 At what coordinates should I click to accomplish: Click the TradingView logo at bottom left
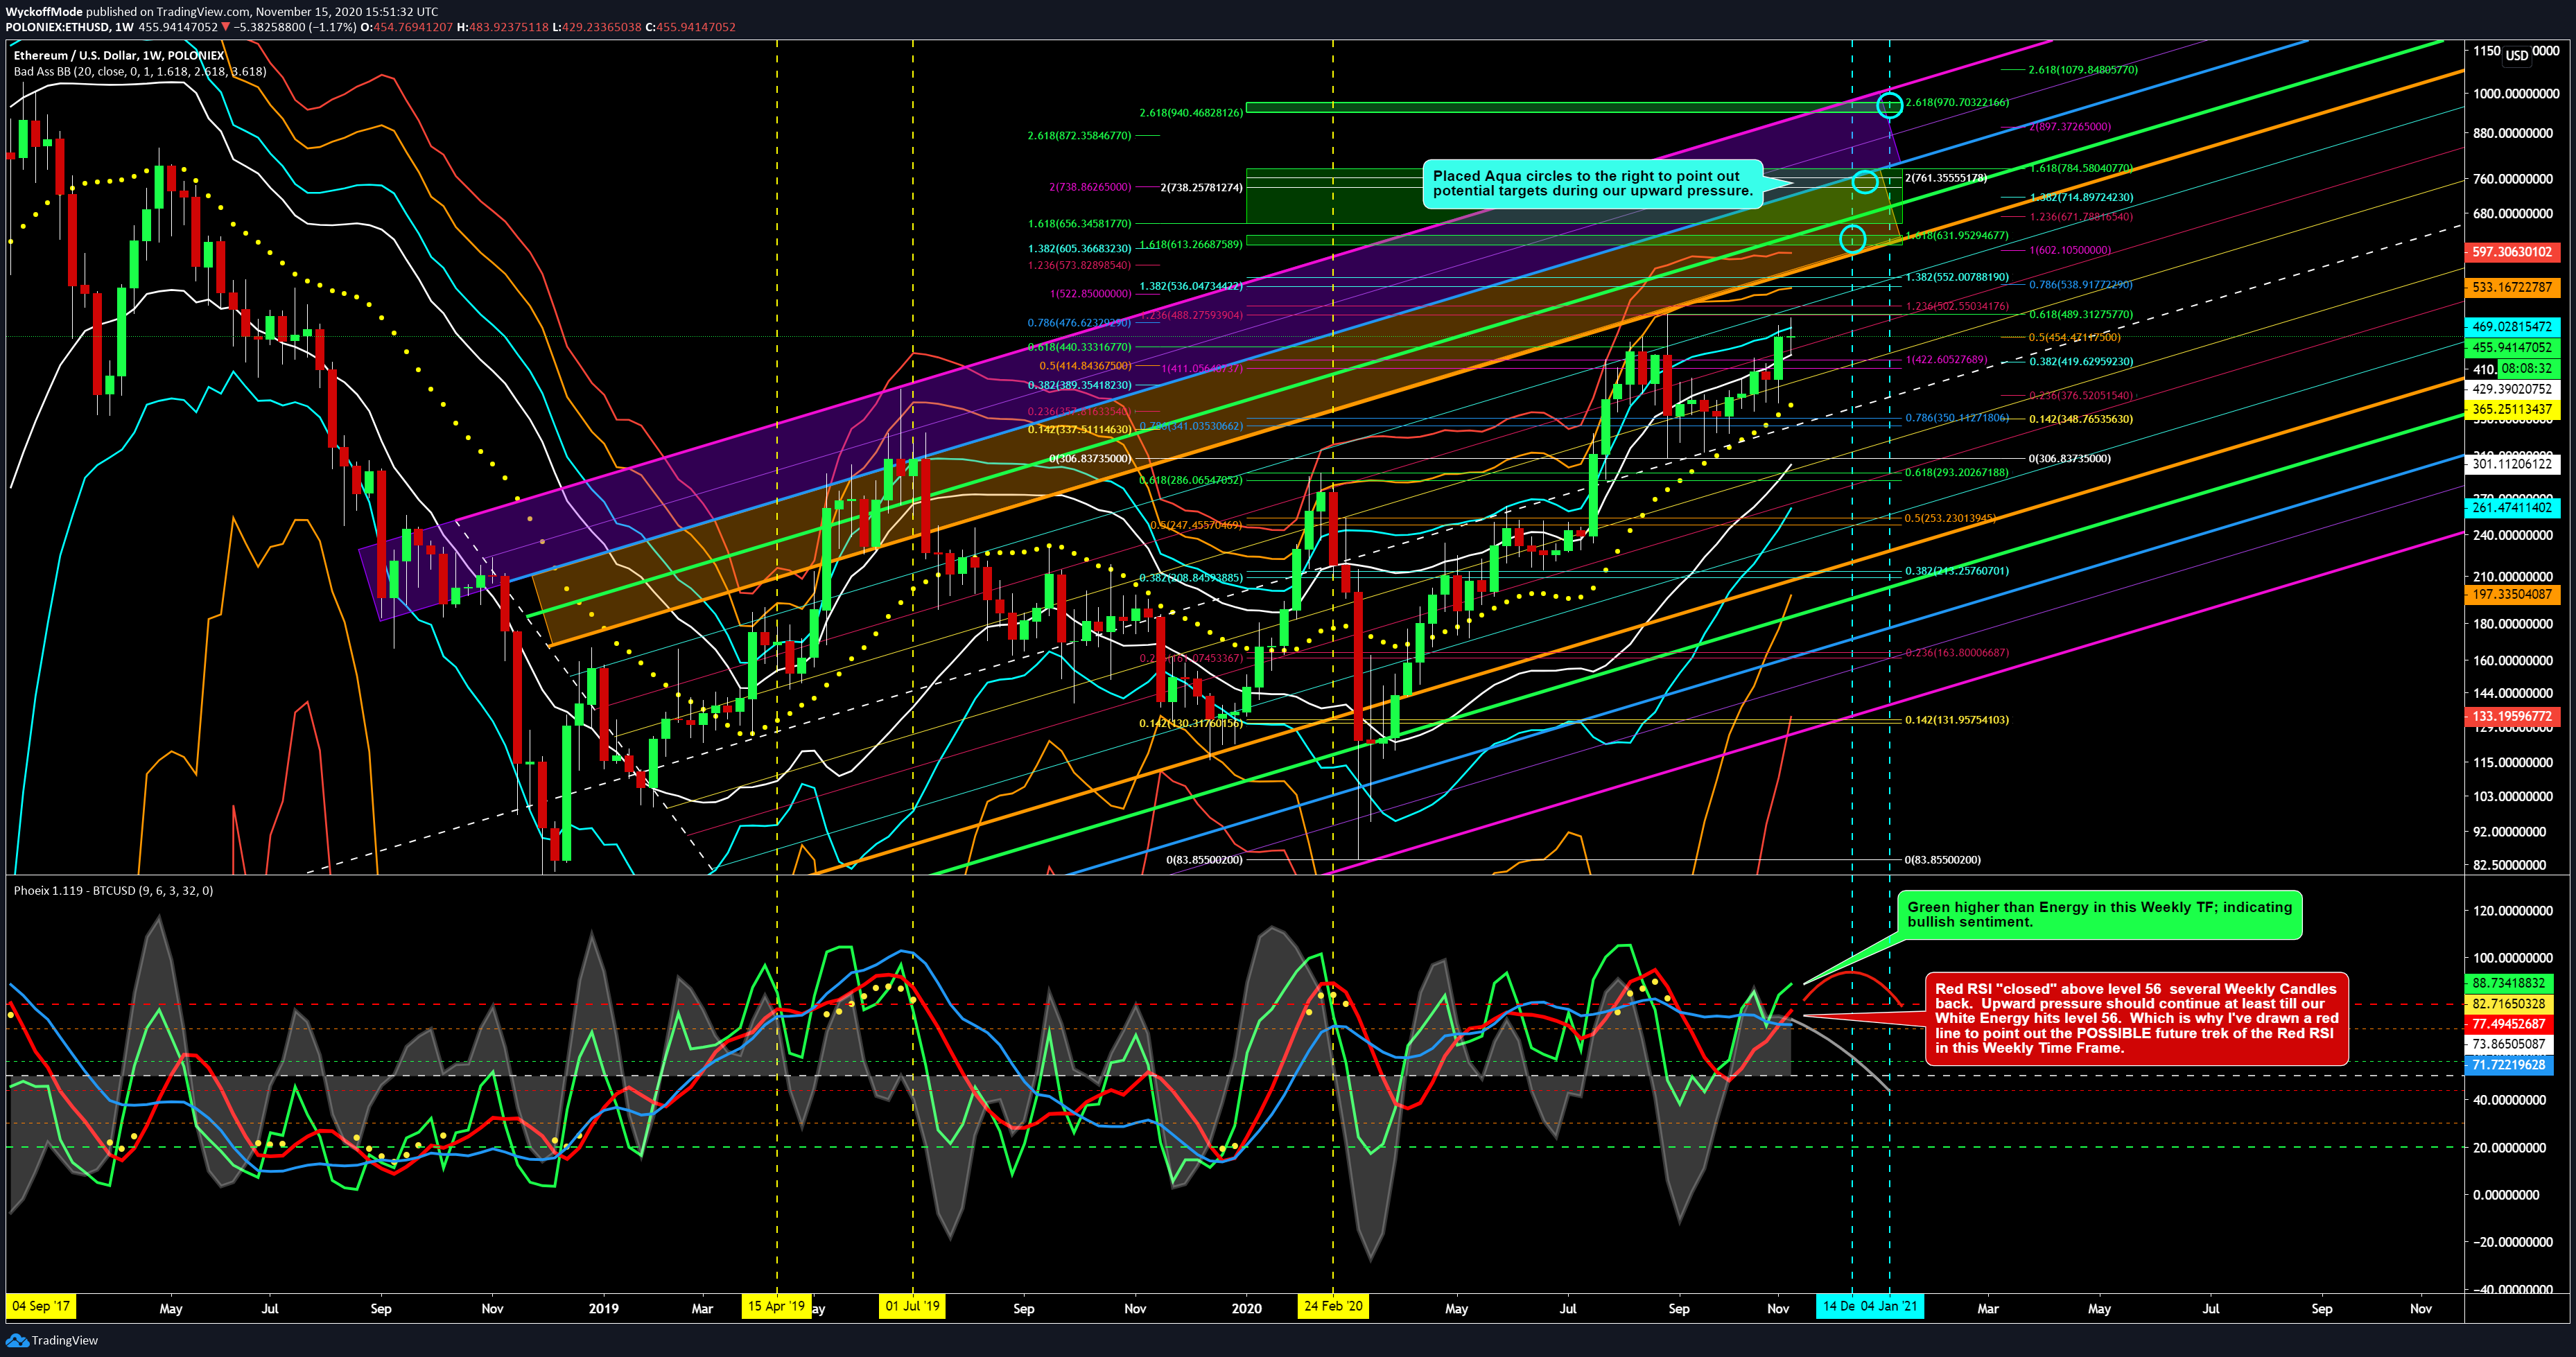(x=53, y=1340)
